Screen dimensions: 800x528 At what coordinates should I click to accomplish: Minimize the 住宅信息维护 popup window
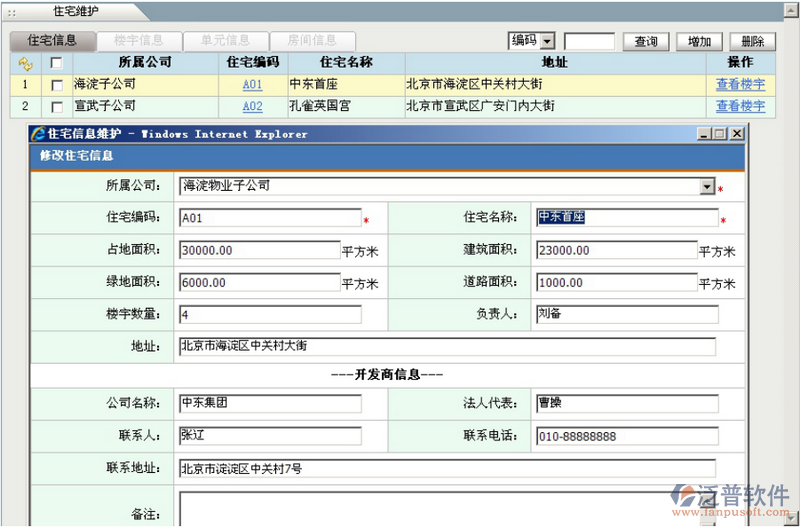coord(704,133)
